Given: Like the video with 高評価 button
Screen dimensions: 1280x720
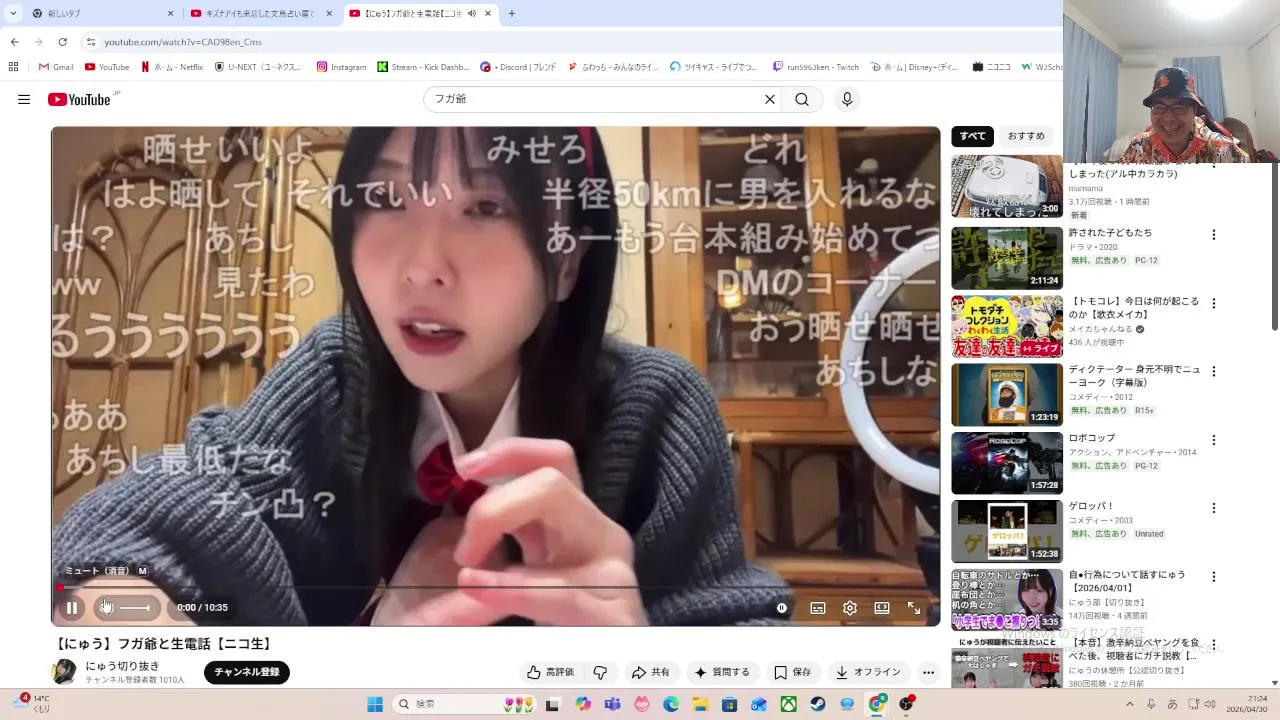Looking at the screenshot, I should (550, 672).
